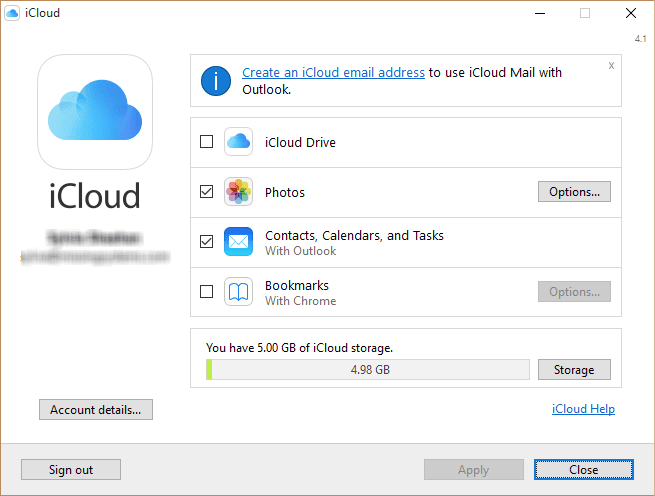Open Bookmarks Options button
This screenshot has width=655, height=496.
(574, 292)
